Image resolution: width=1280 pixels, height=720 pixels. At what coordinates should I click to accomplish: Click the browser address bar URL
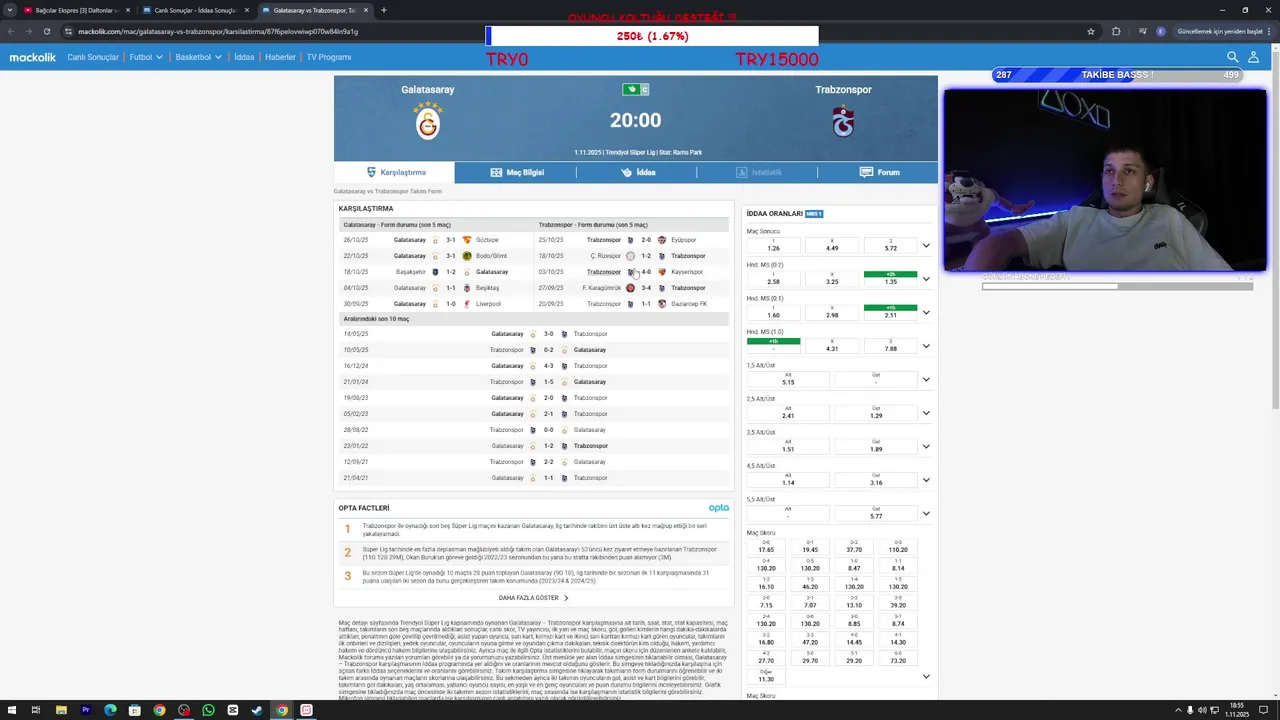click(218, 31)
